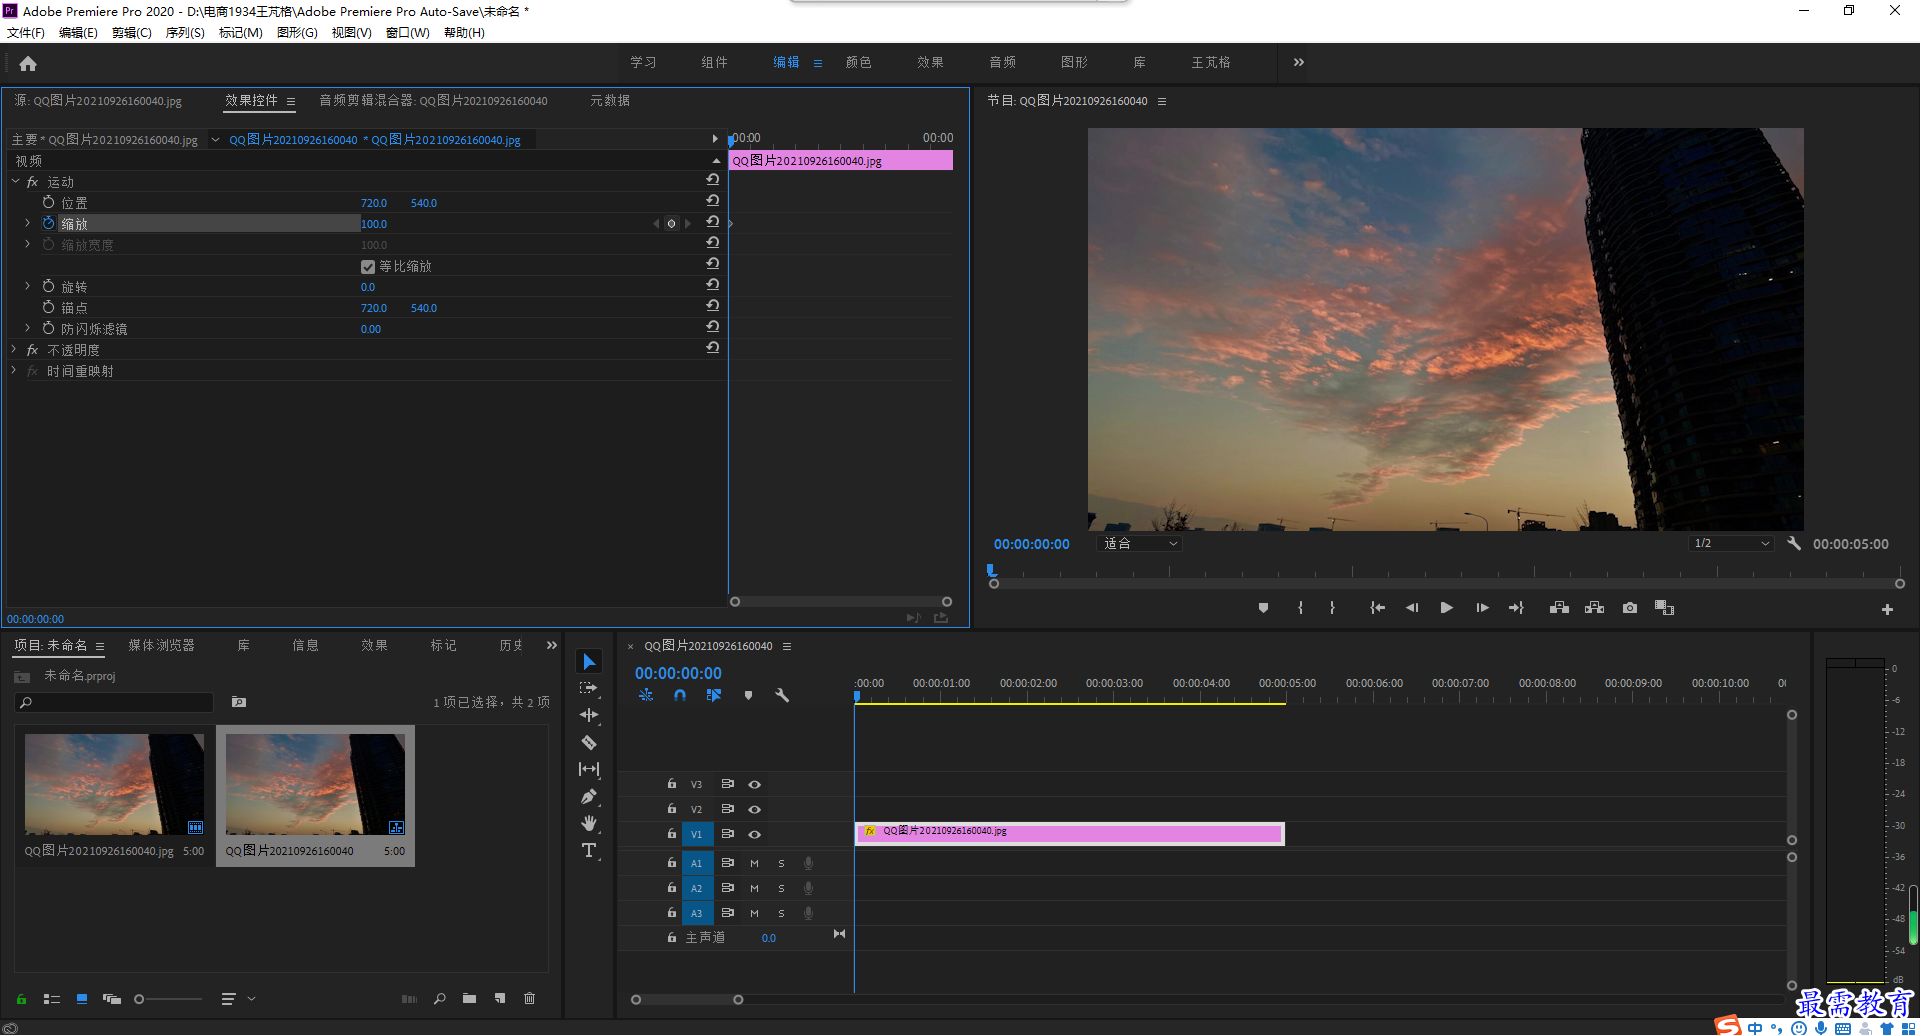The height and width of the screenshot is (1035, 1920).
Task: Reset the Position parameter
Action: tap(713, 201)
